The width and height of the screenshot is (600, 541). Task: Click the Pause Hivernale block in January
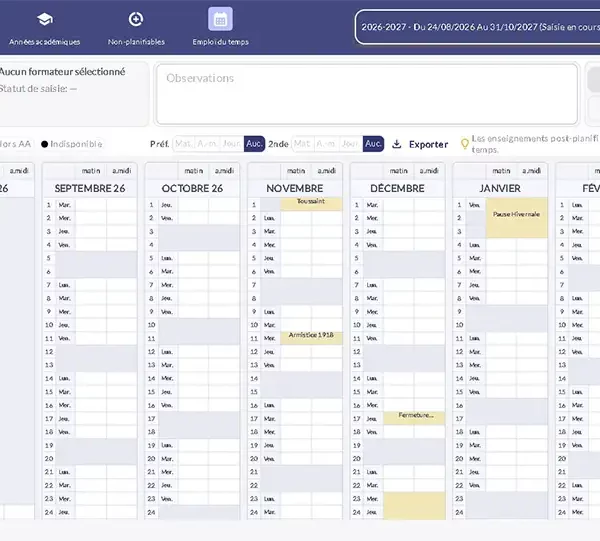point(517,218)
